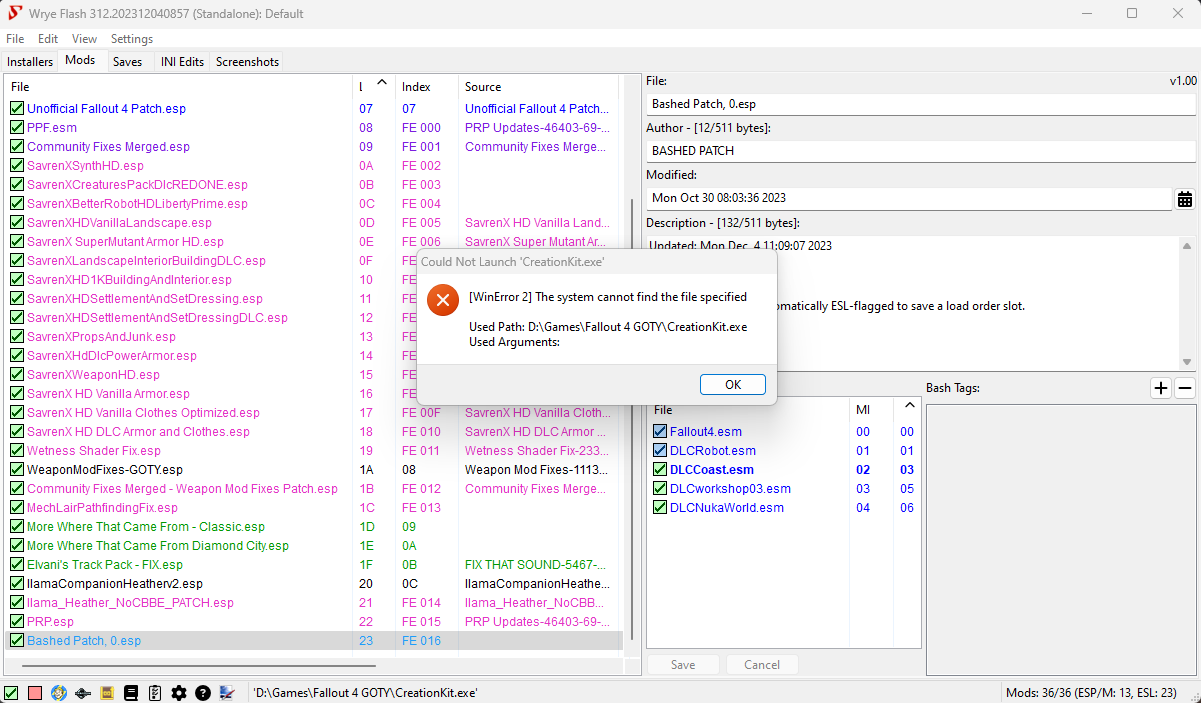The image size is (1201, 703).
Task: Open the Doc Browser book icon
Action: (131, 693)
